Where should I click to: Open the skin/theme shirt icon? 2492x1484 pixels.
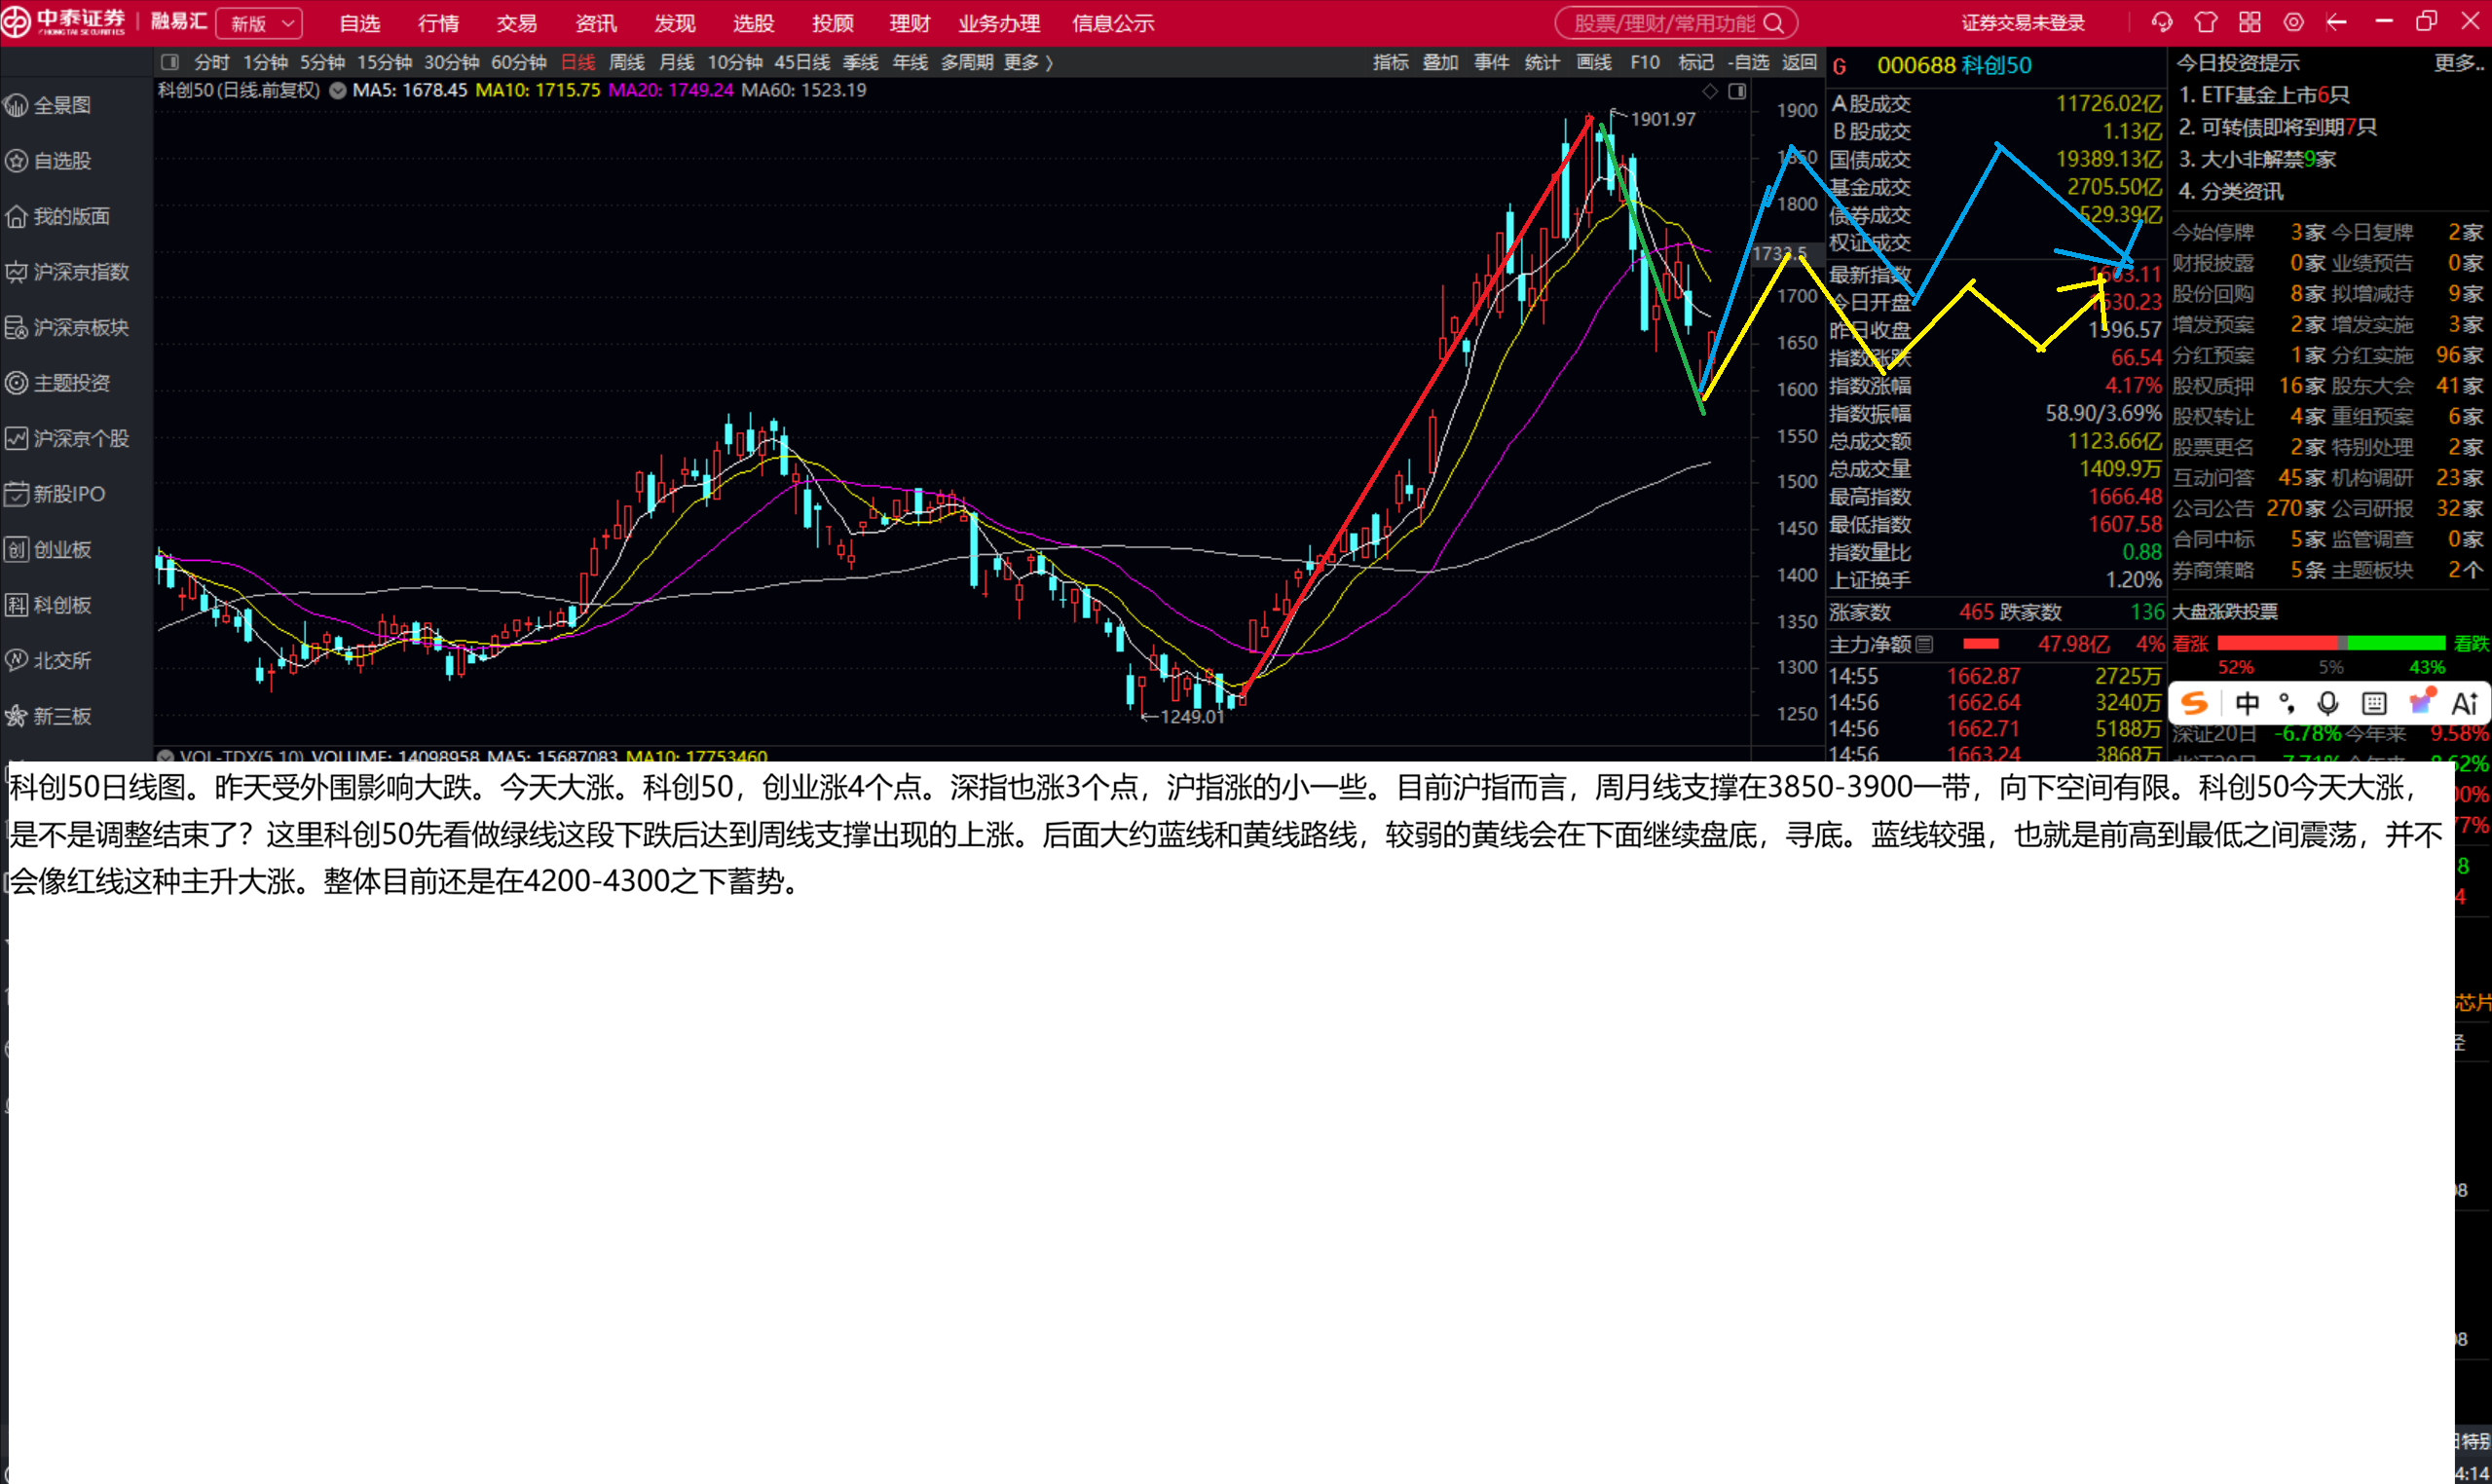[x=2206, y=22]
